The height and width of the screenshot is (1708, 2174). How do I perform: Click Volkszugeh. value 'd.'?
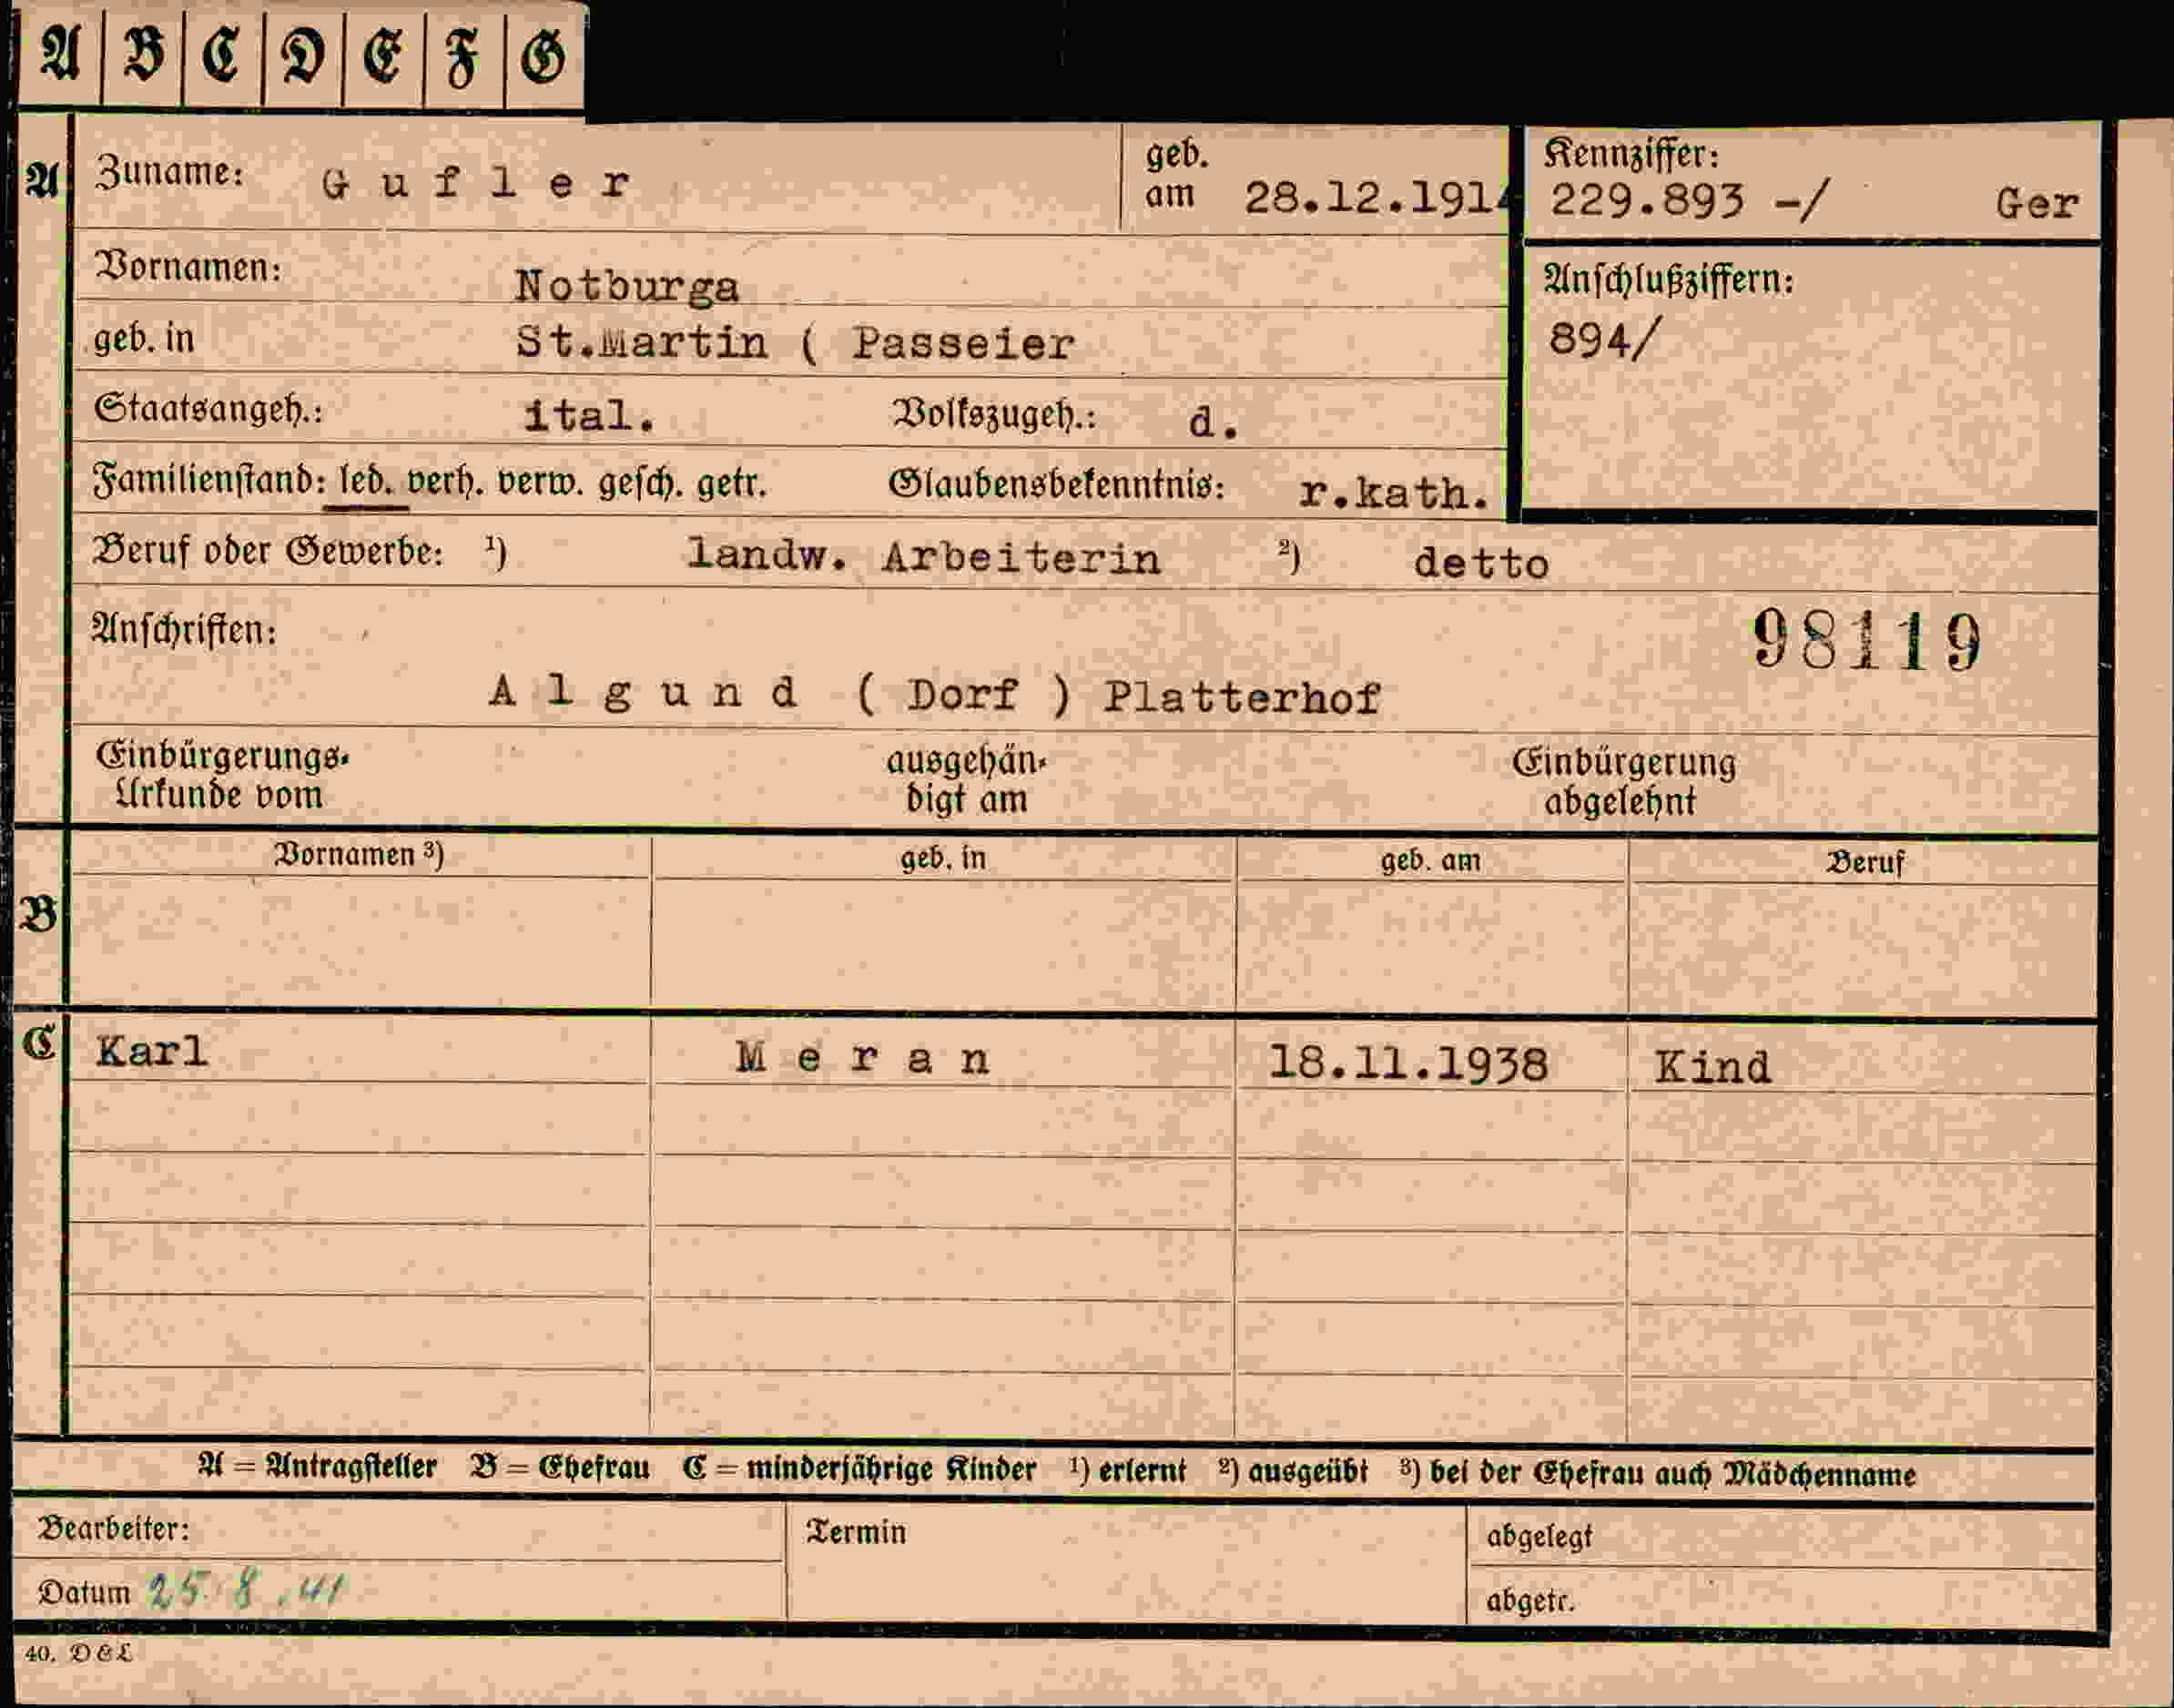coord(1214,423)
